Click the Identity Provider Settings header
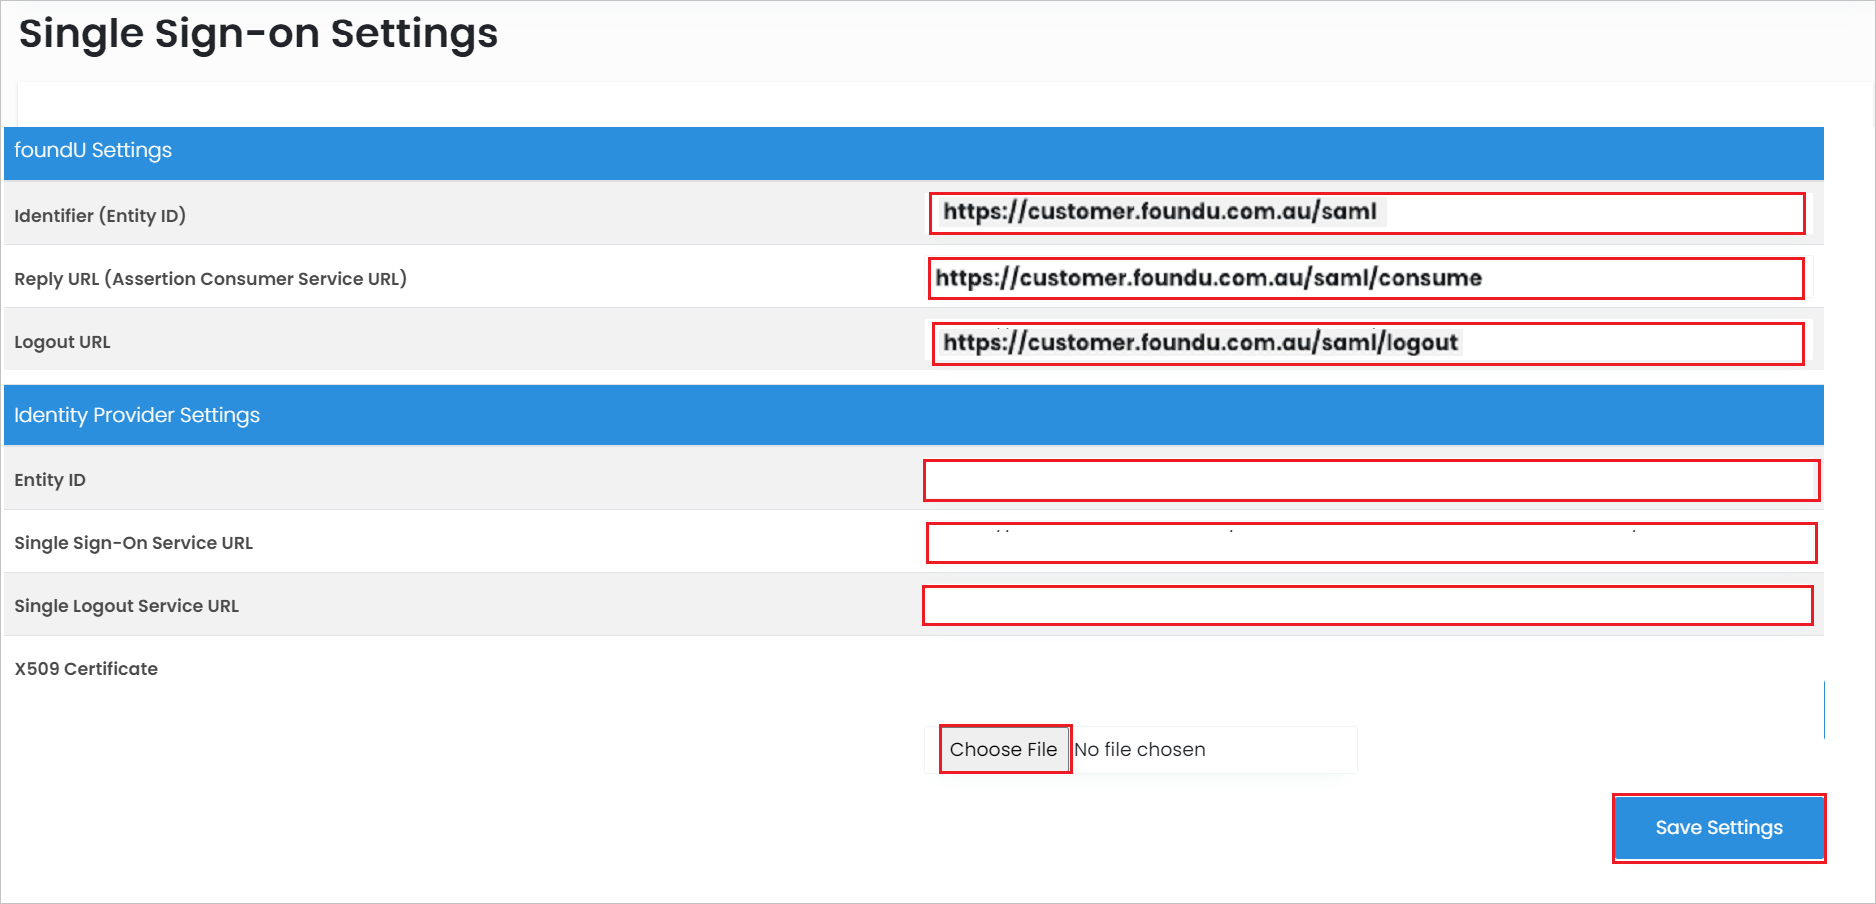Viewport: 1876px width, 904px height. pyautogui.click(x=137, y=414)
